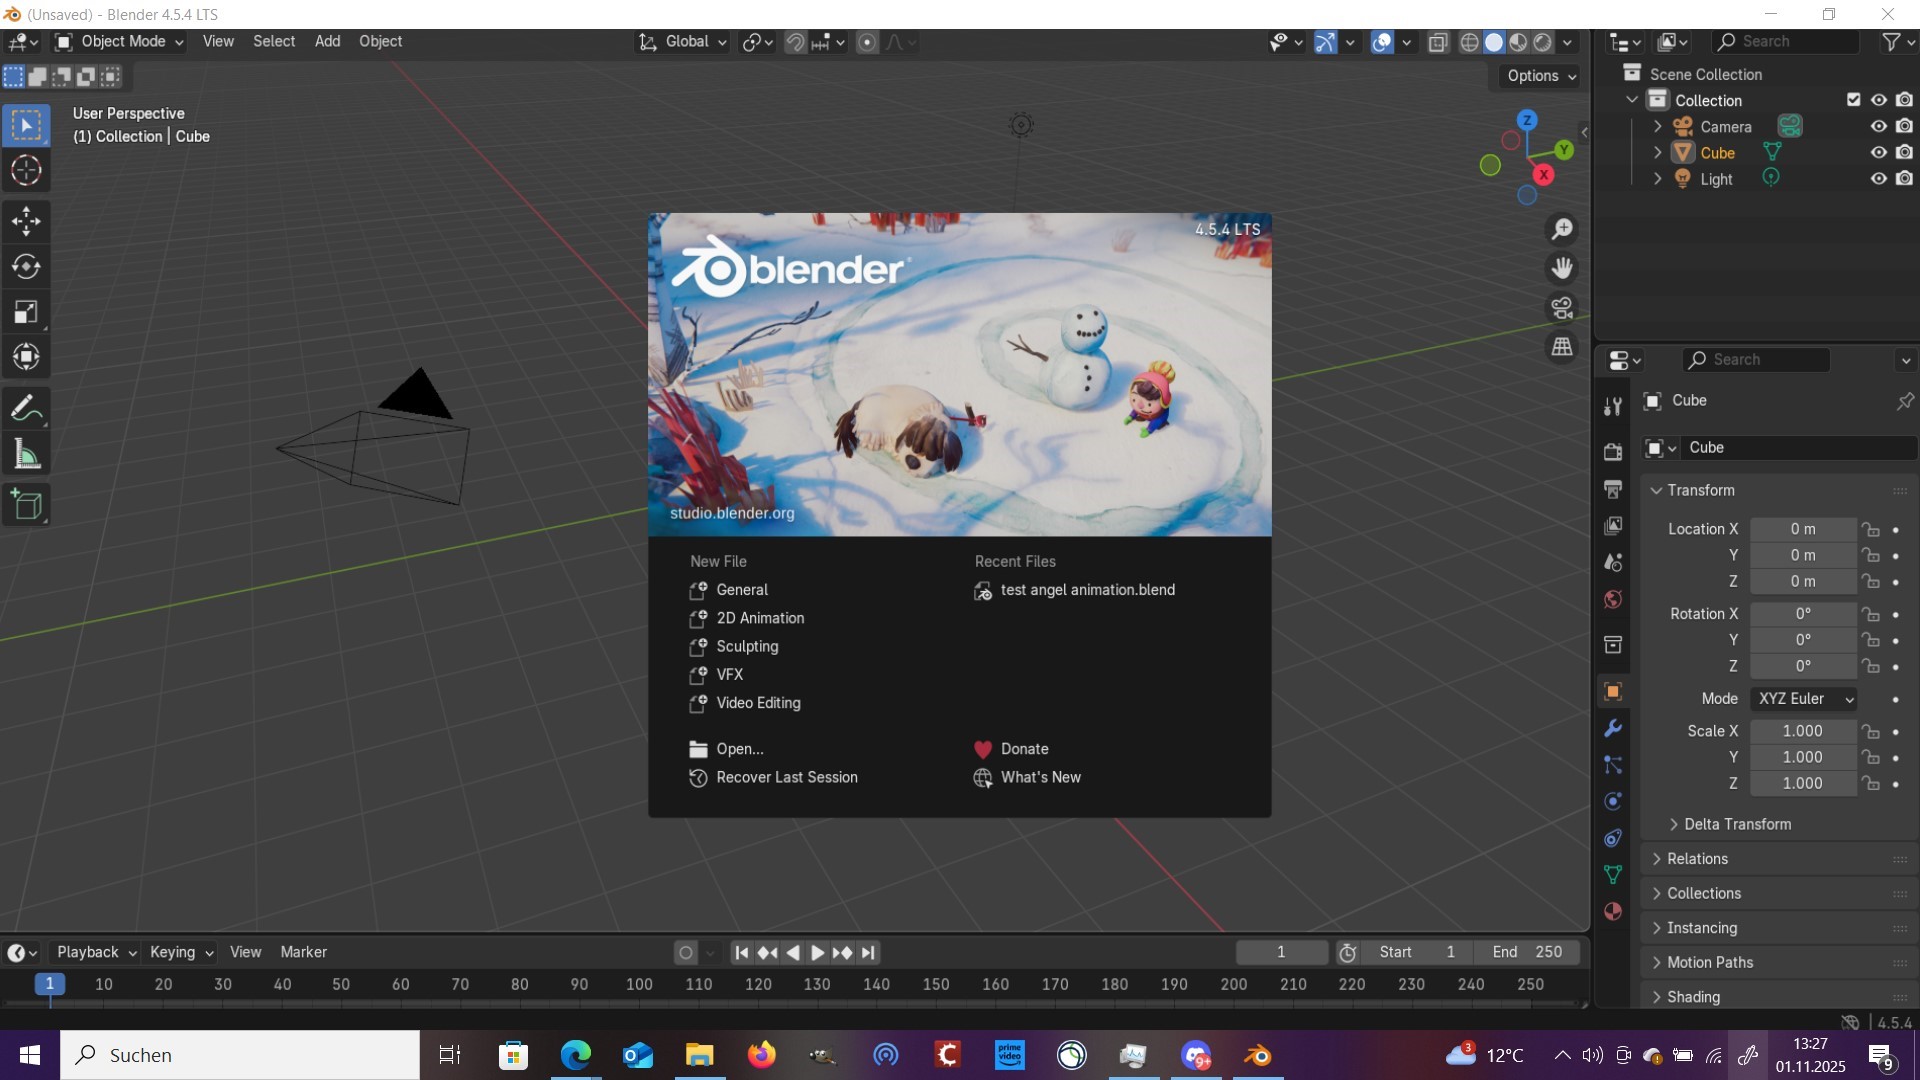Screen dimensions: 1920x1080
Task: Open the Add menu
Action: [x=327, y=42]
